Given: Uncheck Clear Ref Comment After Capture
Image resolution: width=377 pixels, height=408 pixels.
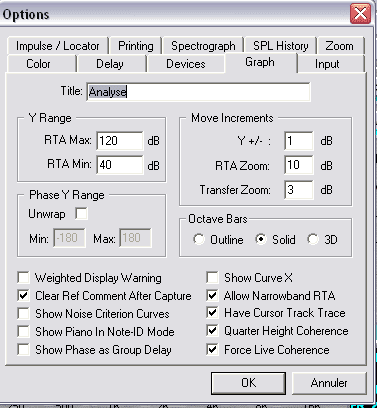Looking at the screenshot, I should point(23,295).
